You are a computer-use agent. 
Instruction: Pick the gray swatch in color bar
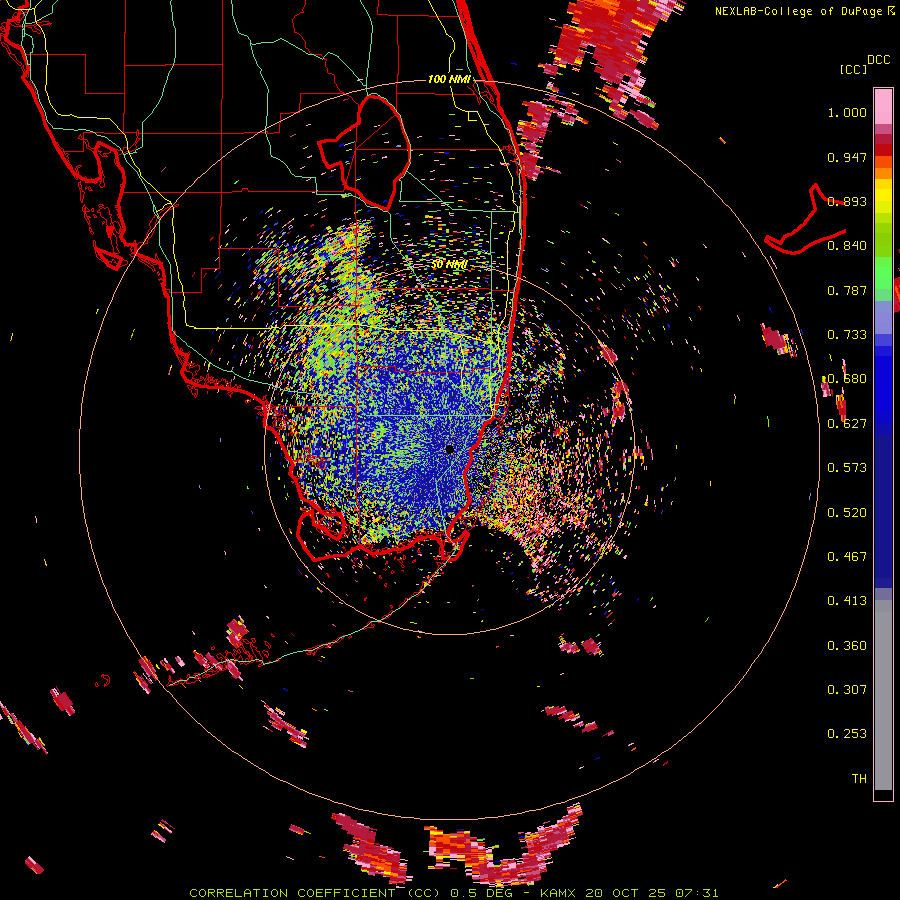(x=883, y=695)
